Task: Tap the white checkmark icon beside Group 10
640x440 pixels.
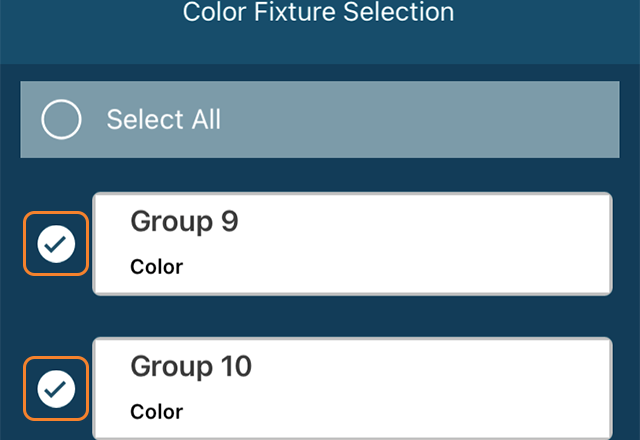Action: (x=56, y=389)
